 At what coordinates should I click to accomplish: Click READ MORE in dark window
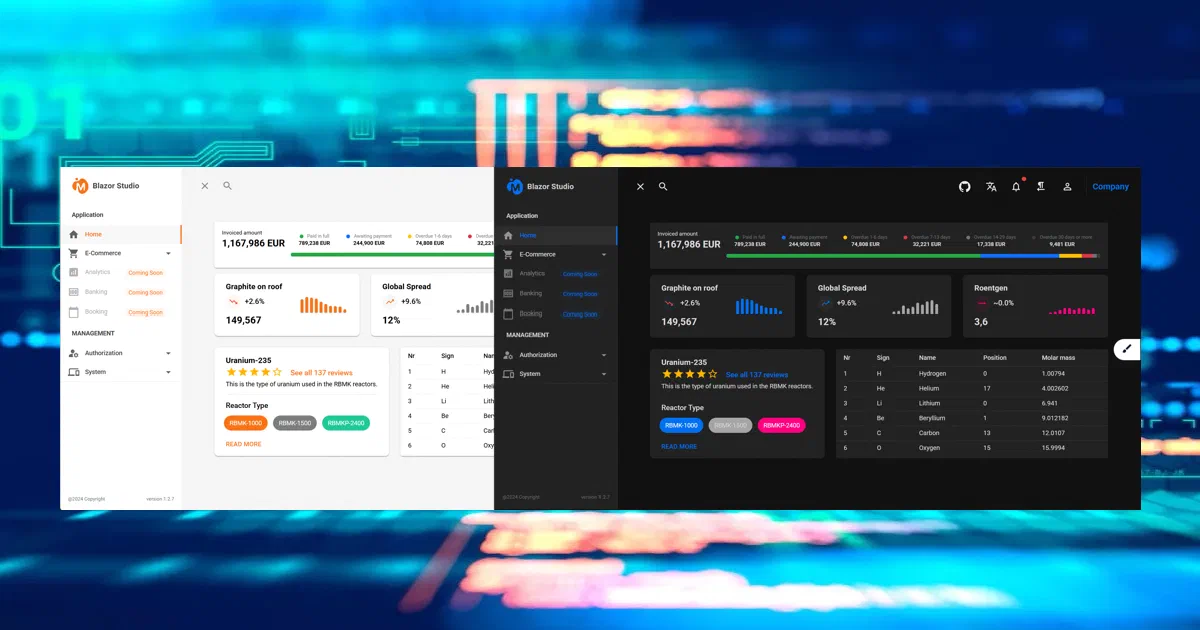coord(679,446)
